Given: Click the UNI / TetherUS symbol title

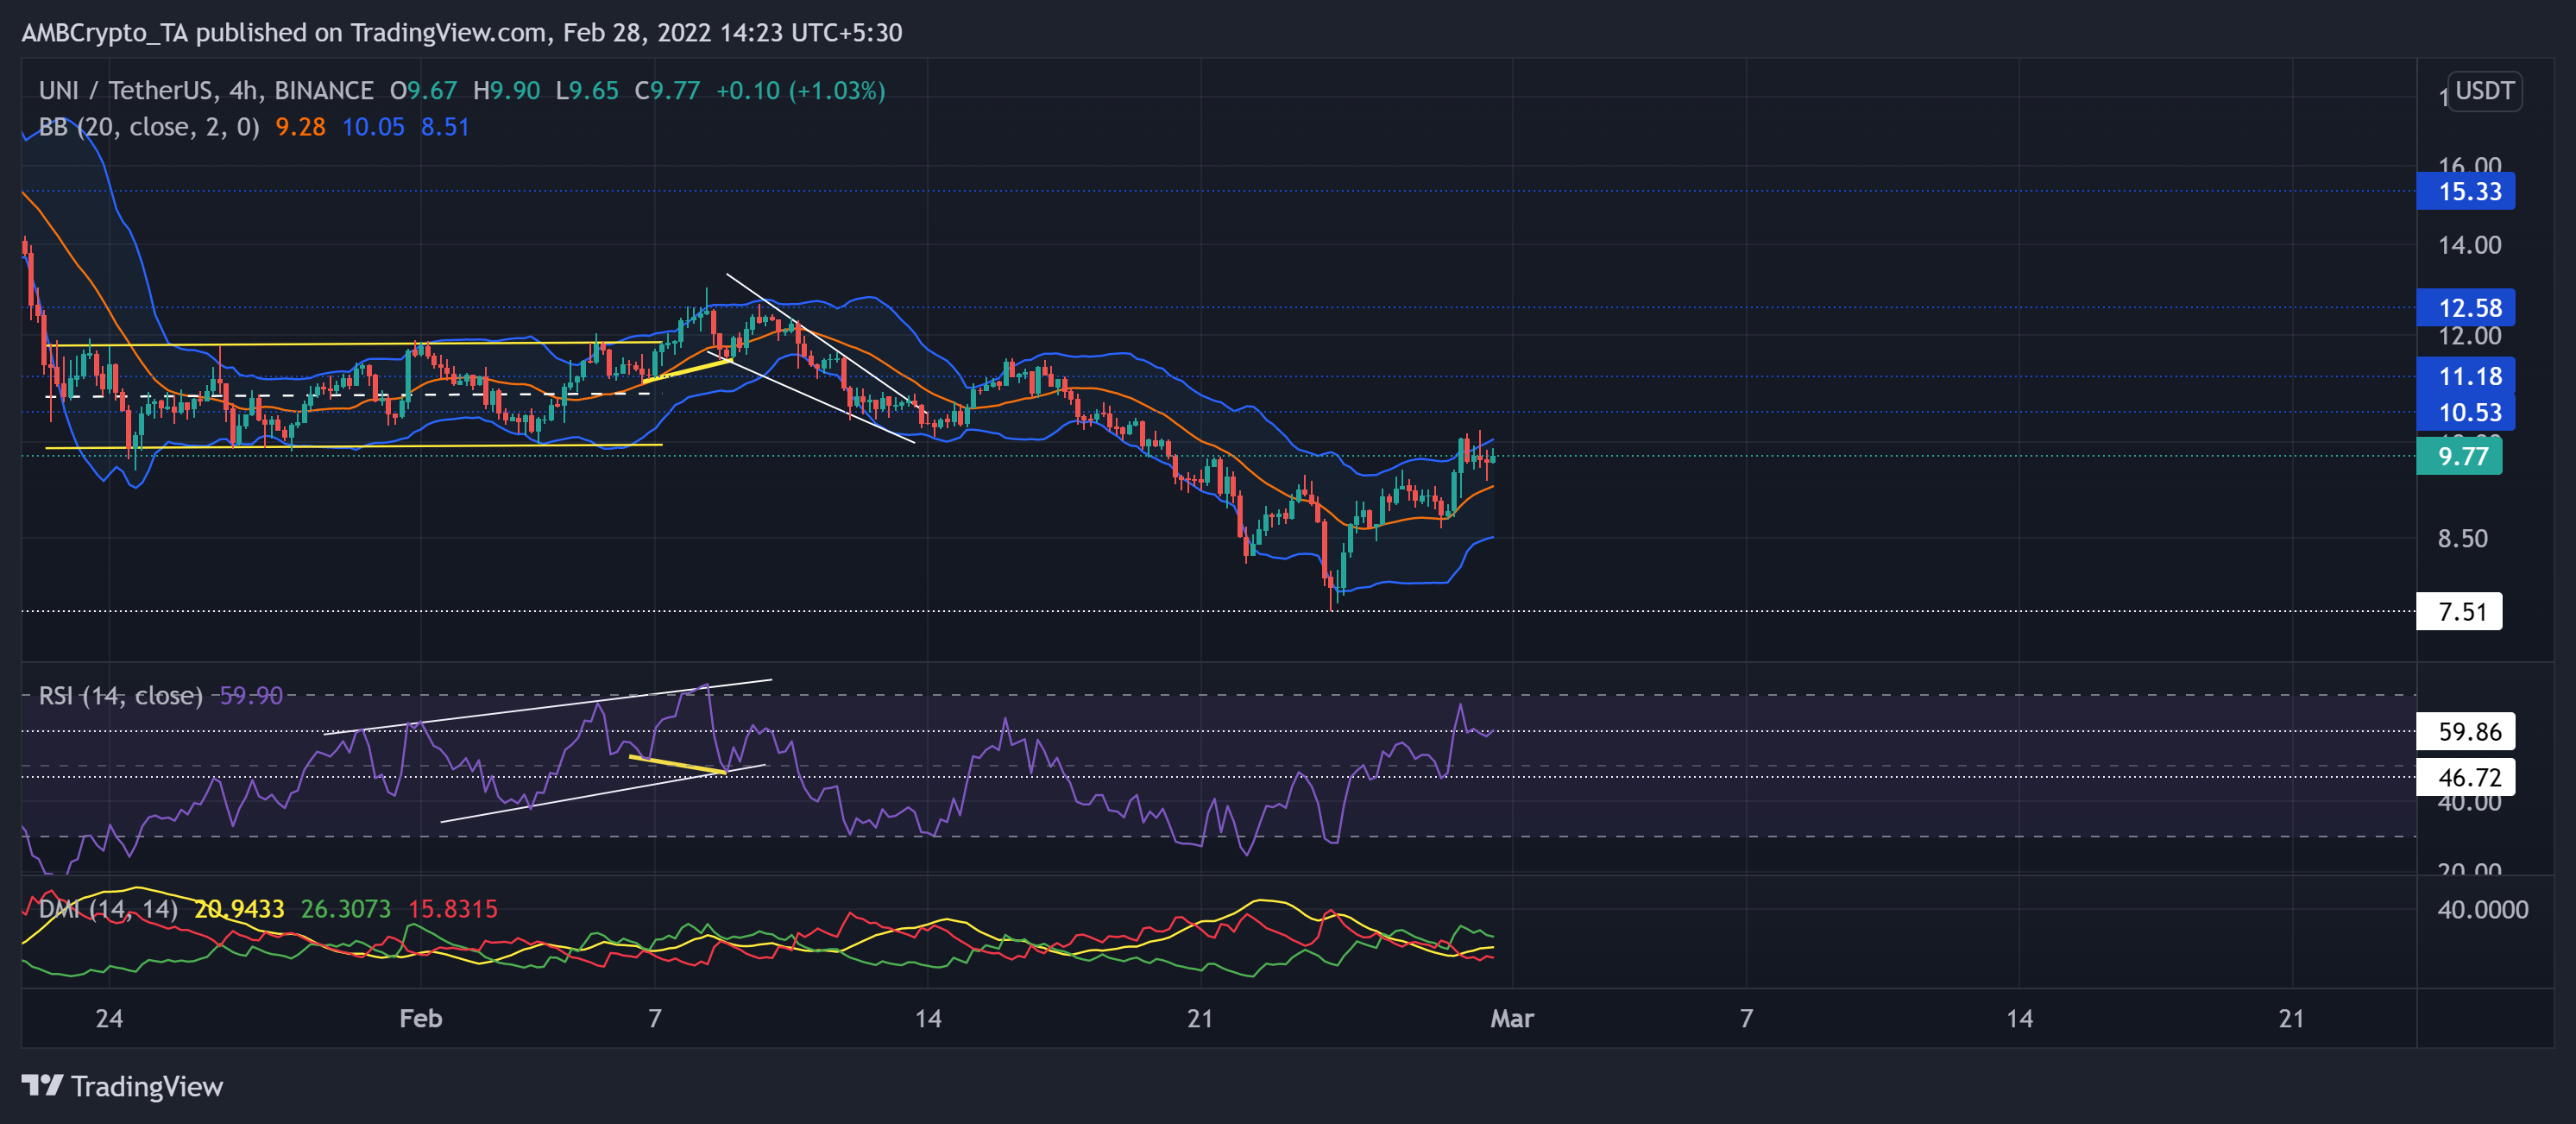Looking at the screenshot, I should coord(125,91).
